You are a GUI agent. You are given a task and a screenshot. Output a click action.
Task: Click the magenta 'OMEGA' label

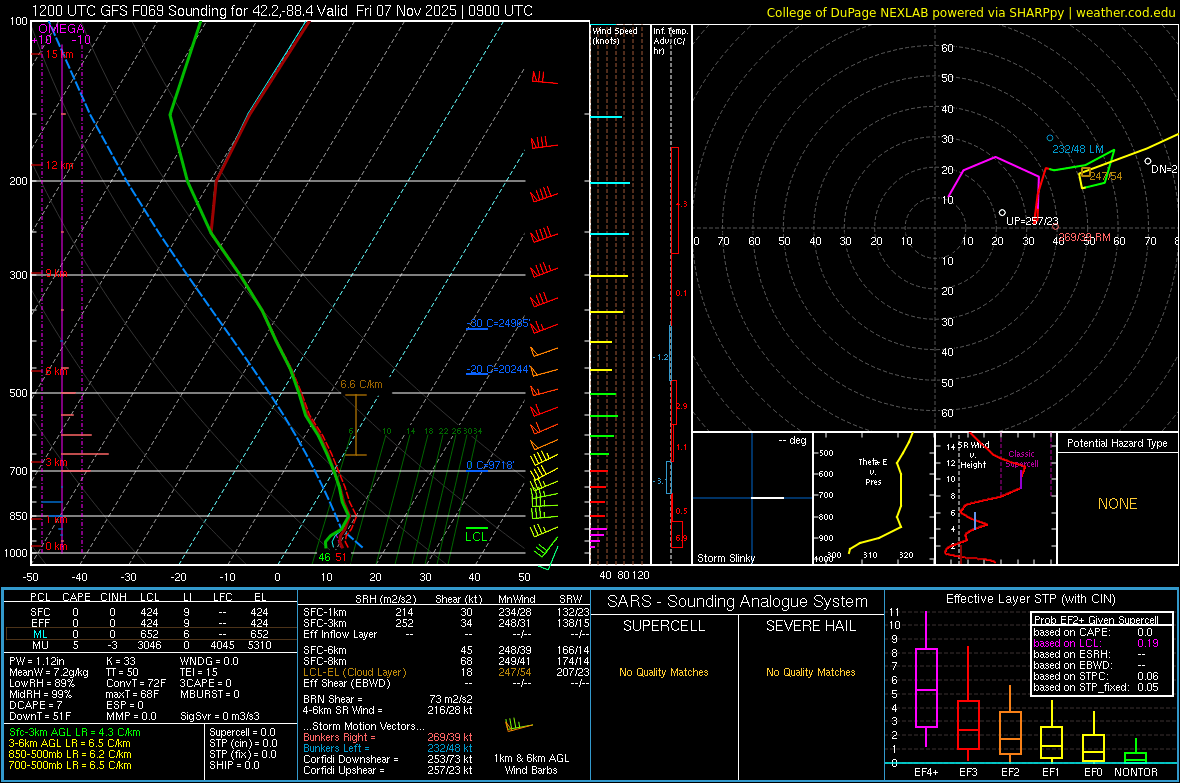pyautogui.click(x=61, y=29)
